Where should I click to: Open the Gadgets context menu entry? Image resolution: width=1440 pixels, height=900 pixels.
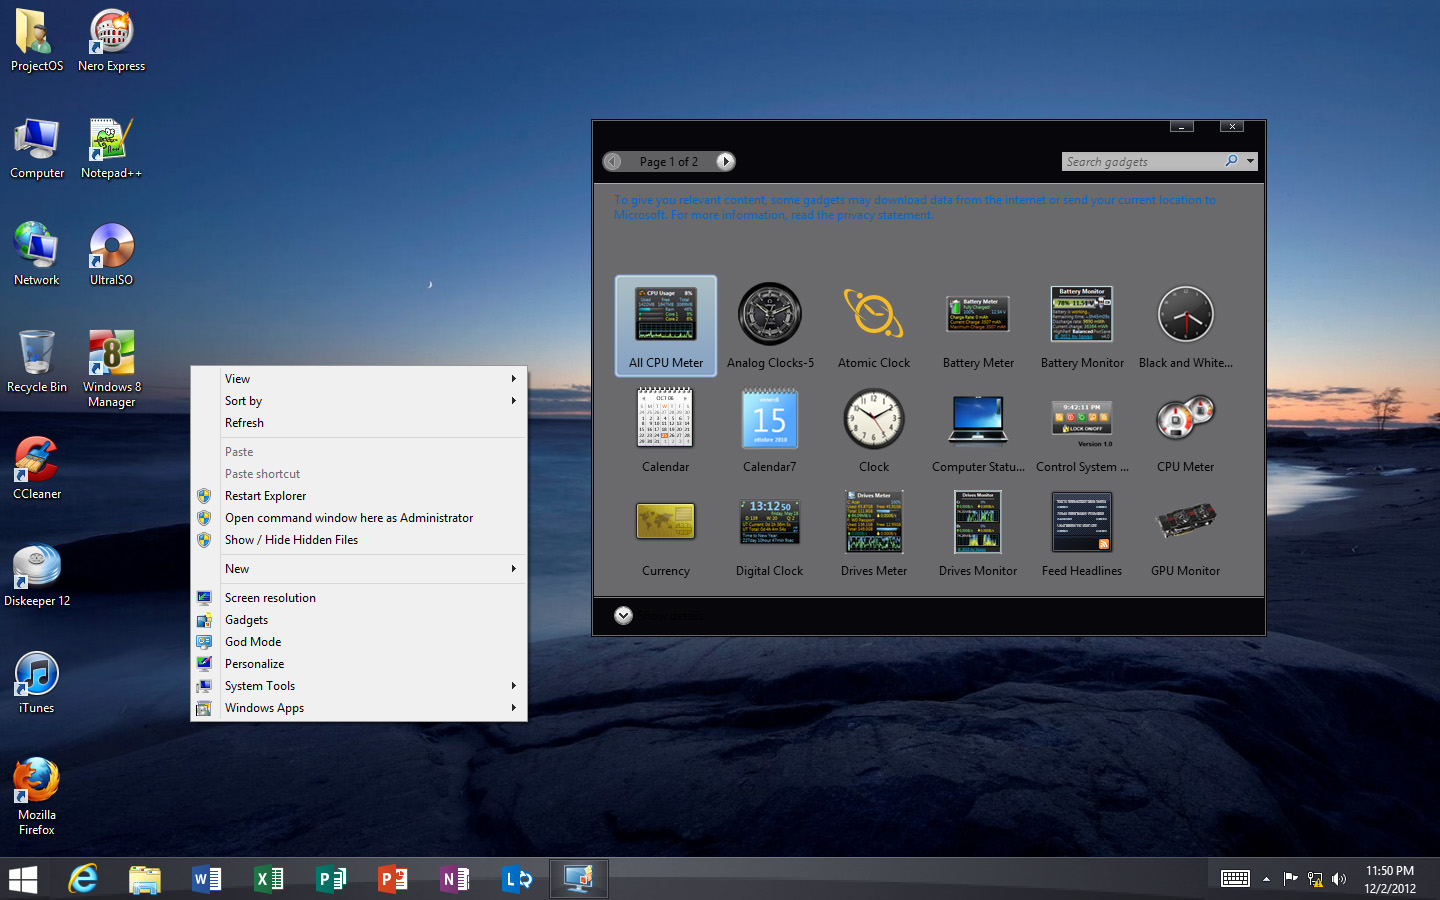coord(246,619)
